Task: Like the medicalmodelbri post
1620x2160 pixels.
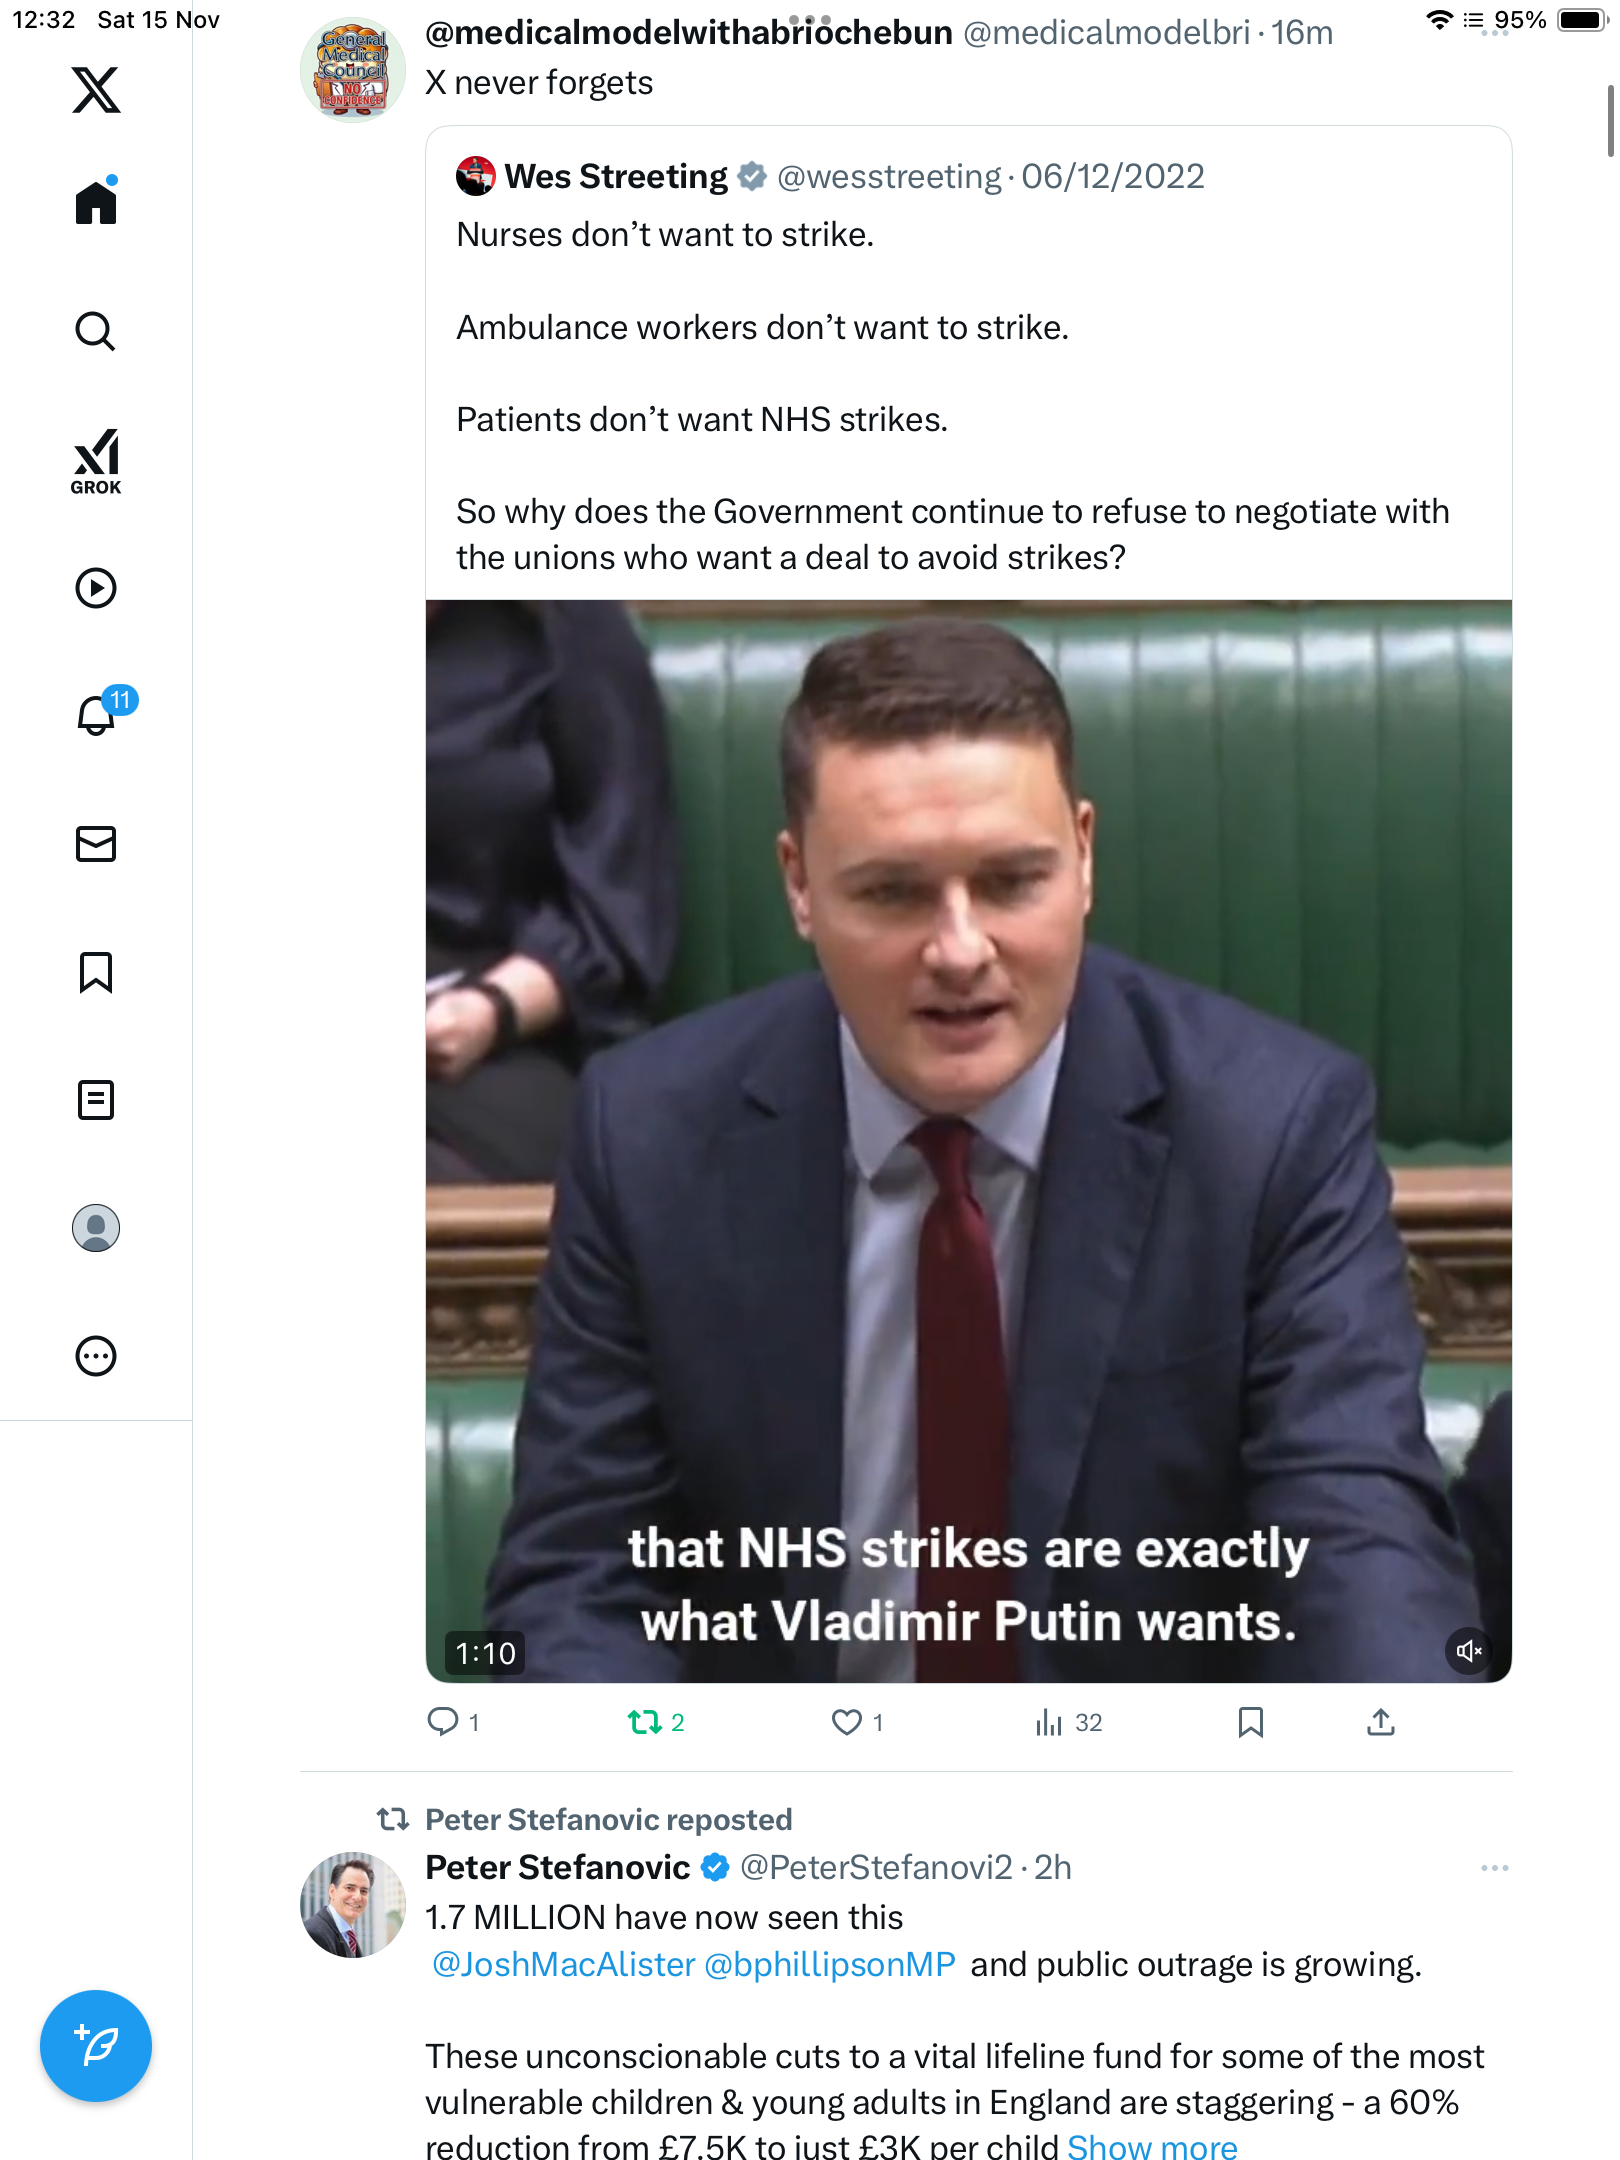Action: [847, 1722]
